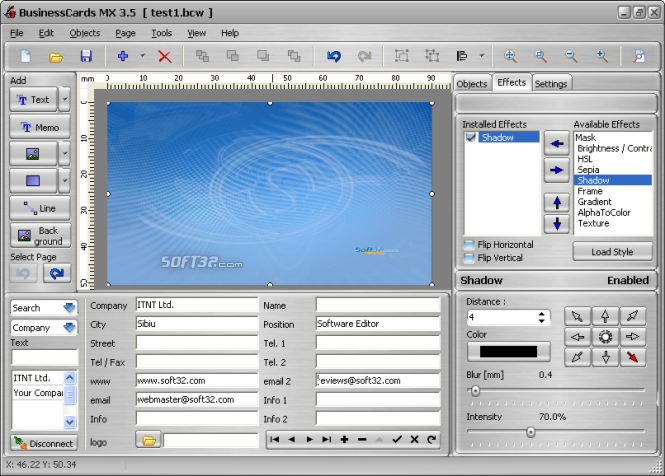Delete object with the red X icon
Viewport: 665px width, 476px height.
coord(165,56)
